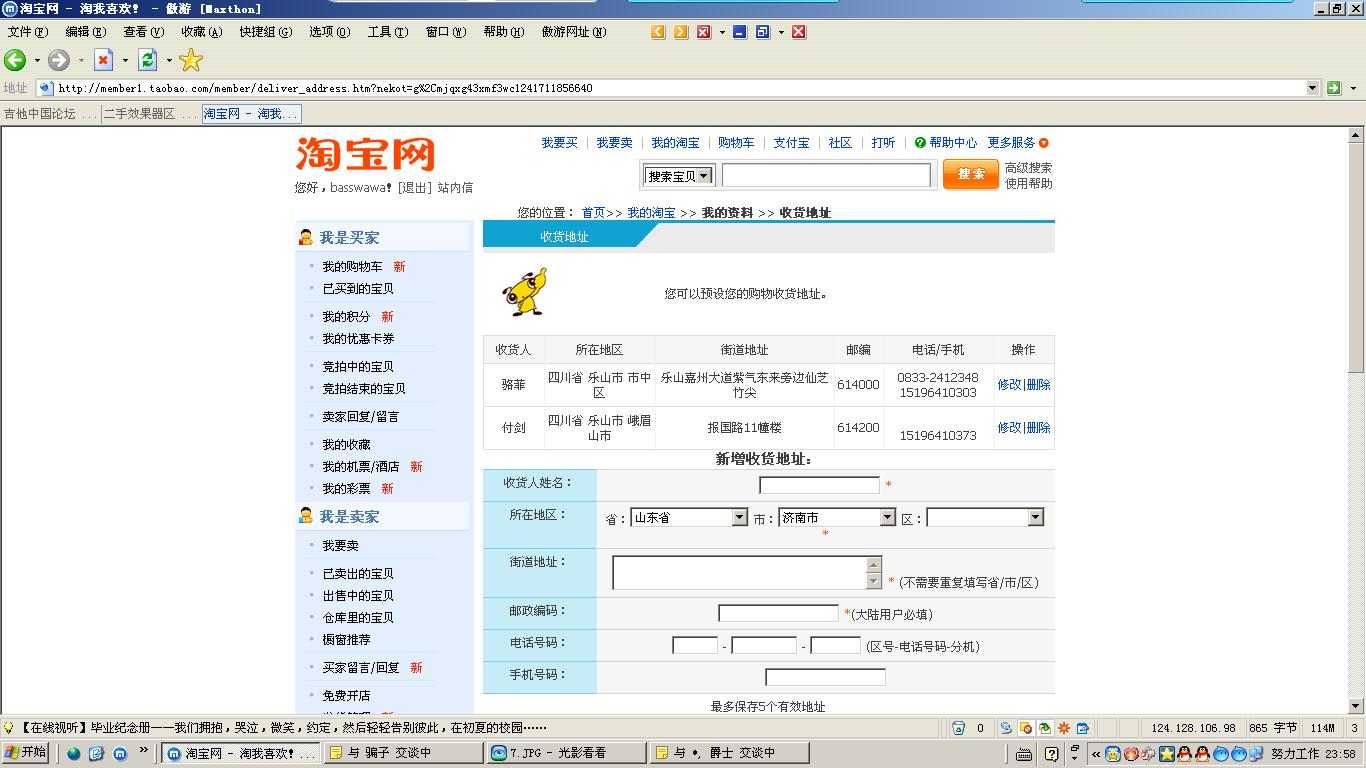Click the question mark help icon in taskbar
The height and width of the screenshot is (768, 1366).
[1051, 754]
